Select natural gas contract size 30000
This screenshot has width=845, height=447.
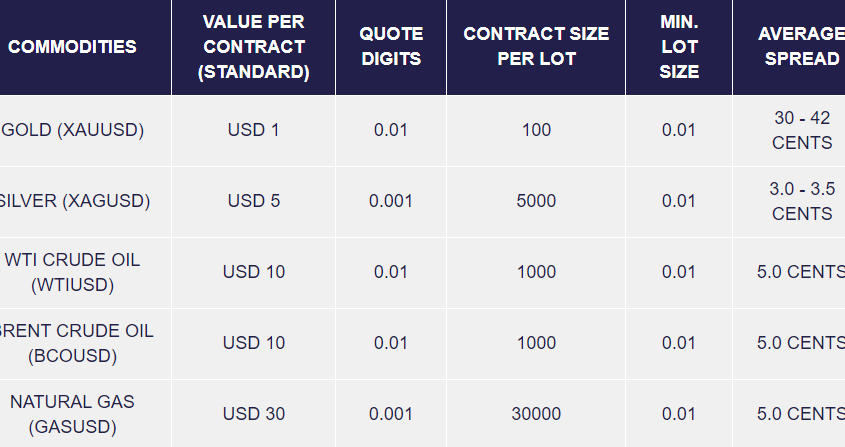tap(536, 414)
